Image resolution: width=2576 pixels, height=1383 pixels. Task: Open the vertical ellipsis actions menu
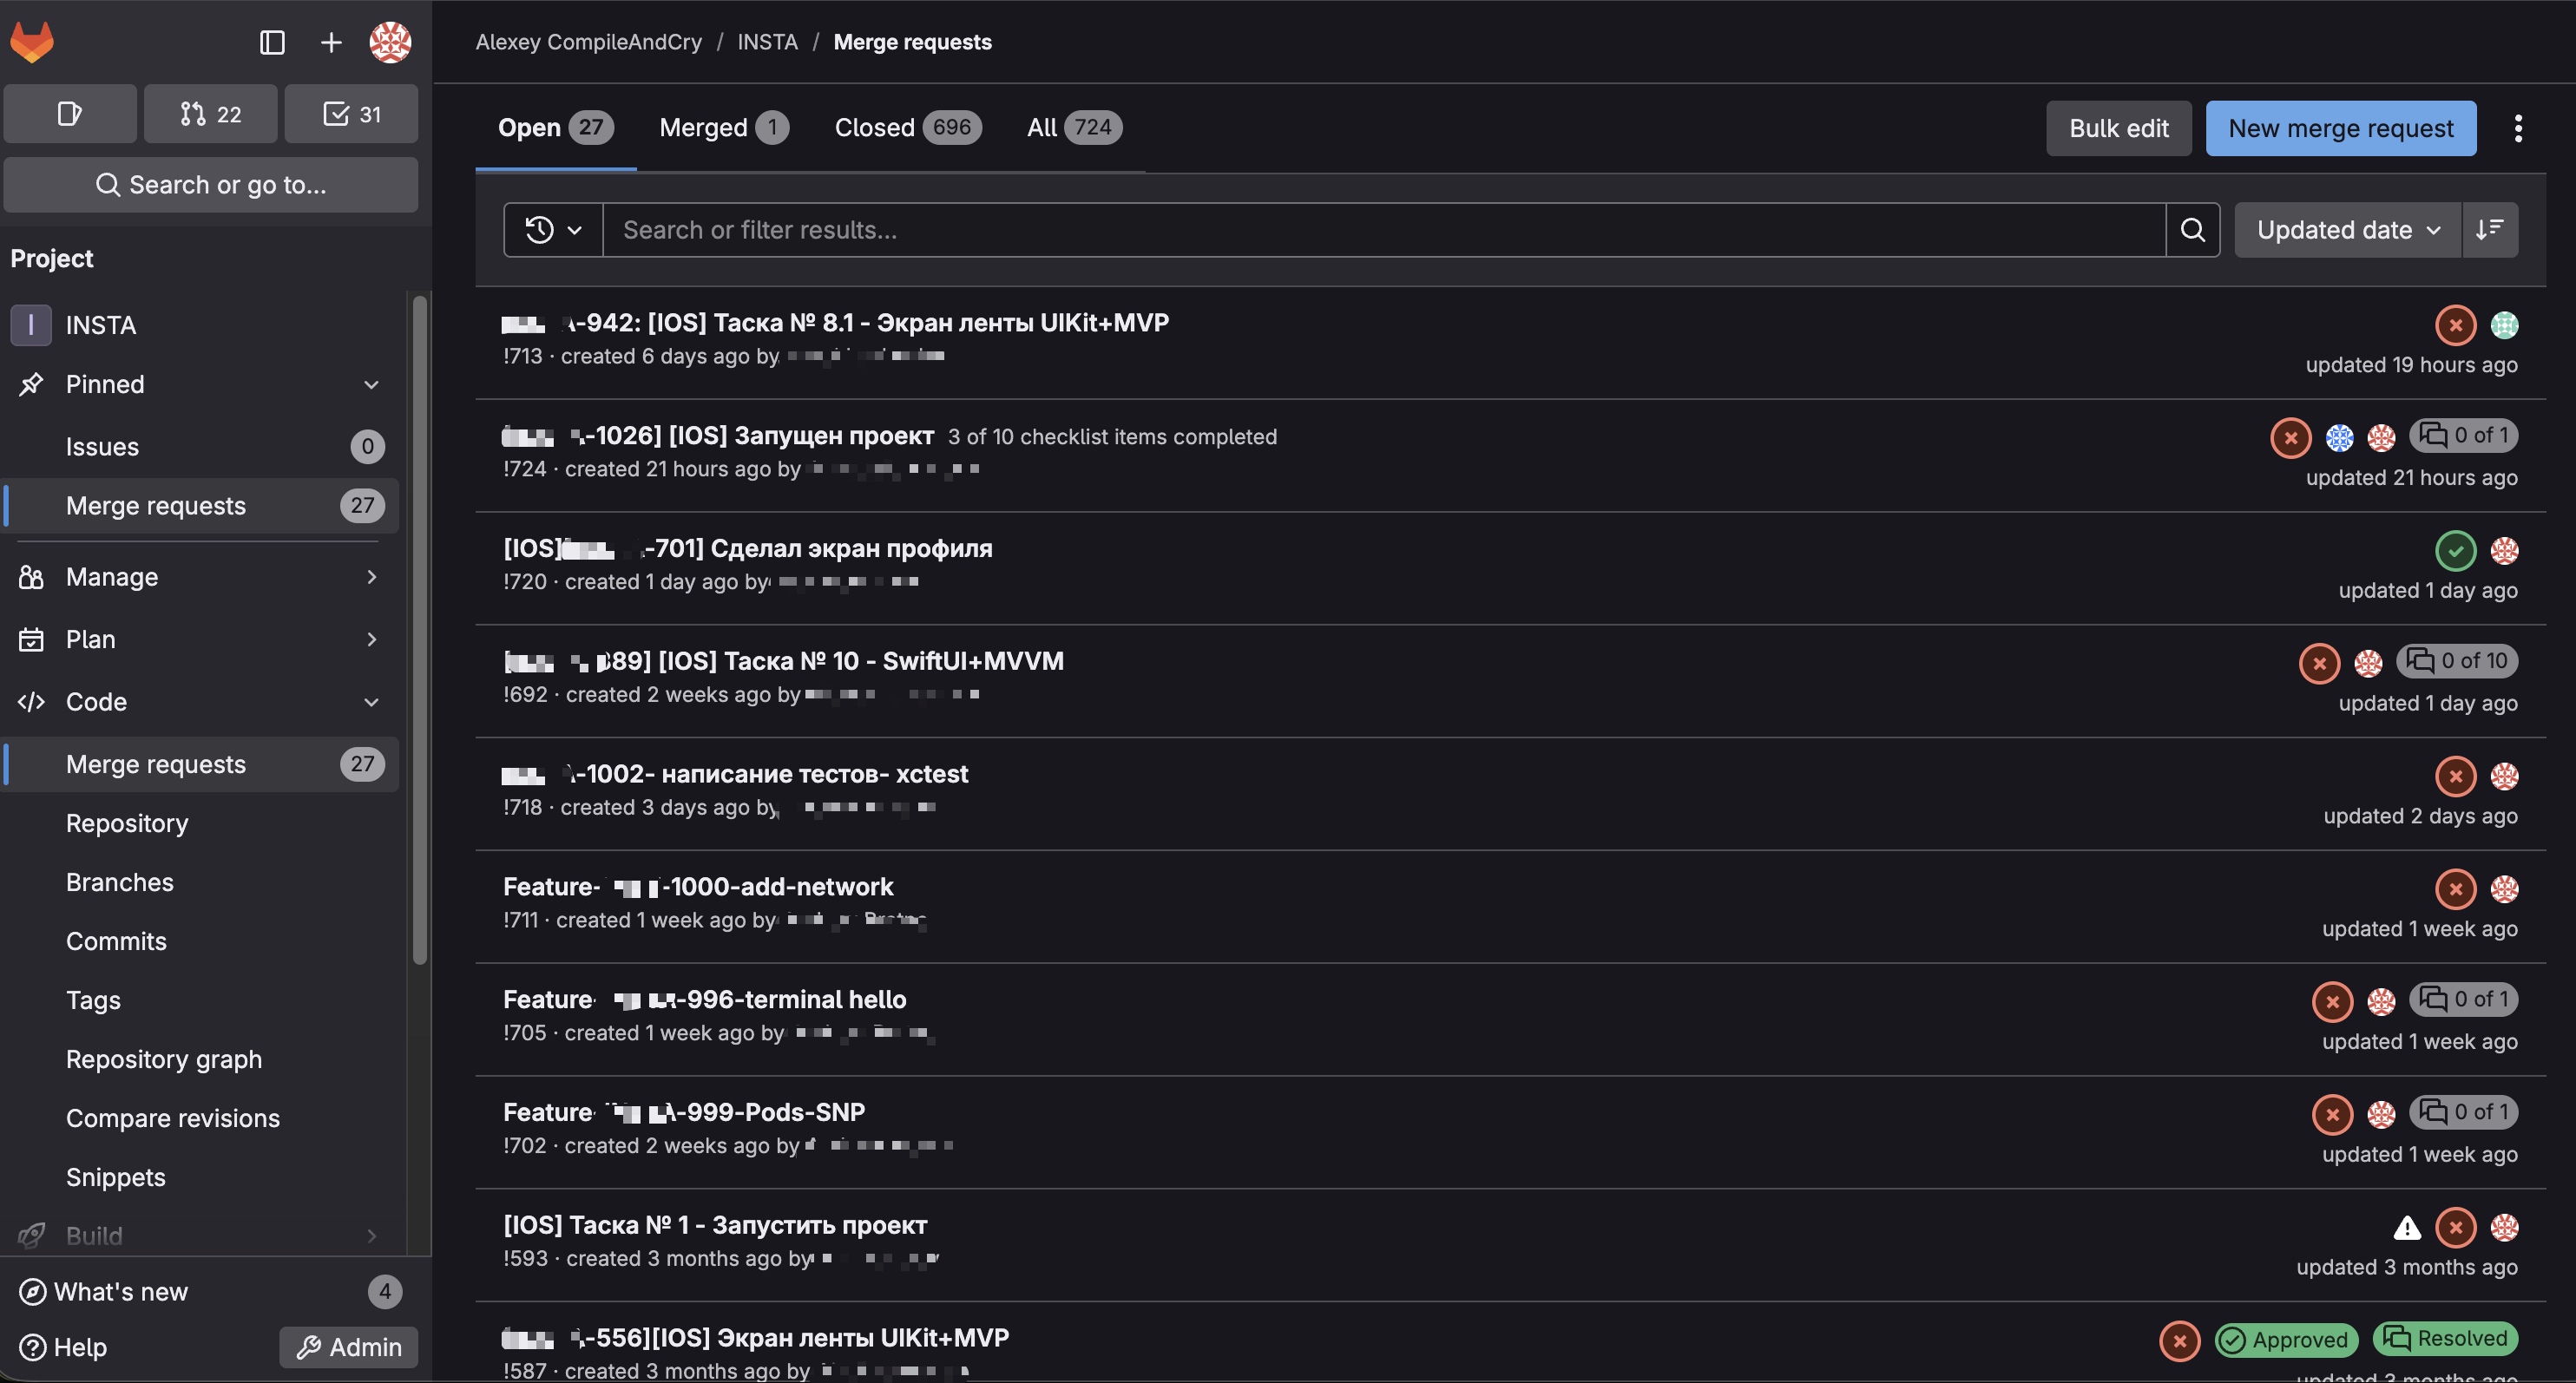(2518, 128)
